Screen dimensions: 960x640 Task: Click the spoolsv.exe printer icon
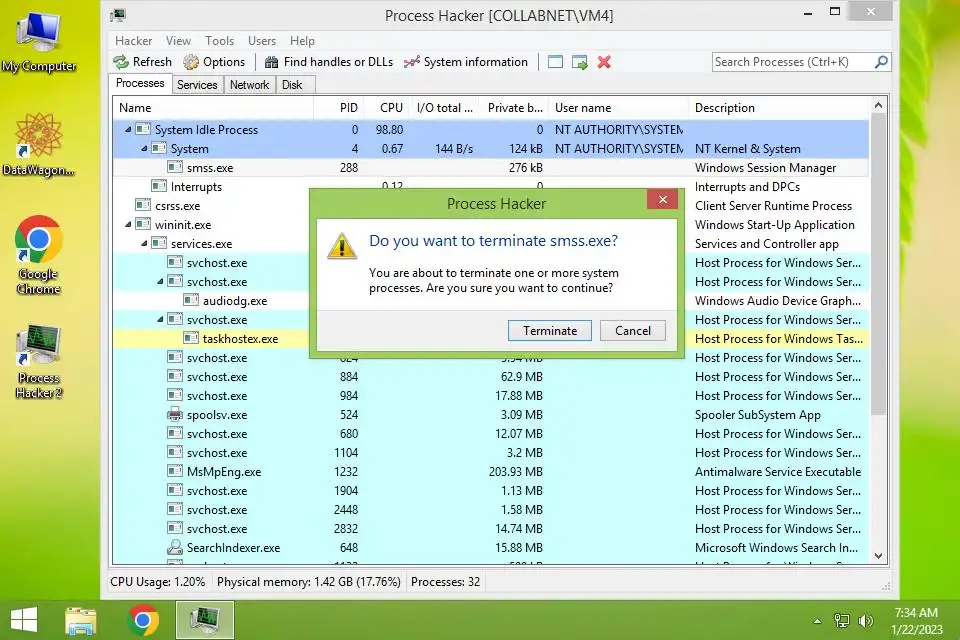click(175, 415)
